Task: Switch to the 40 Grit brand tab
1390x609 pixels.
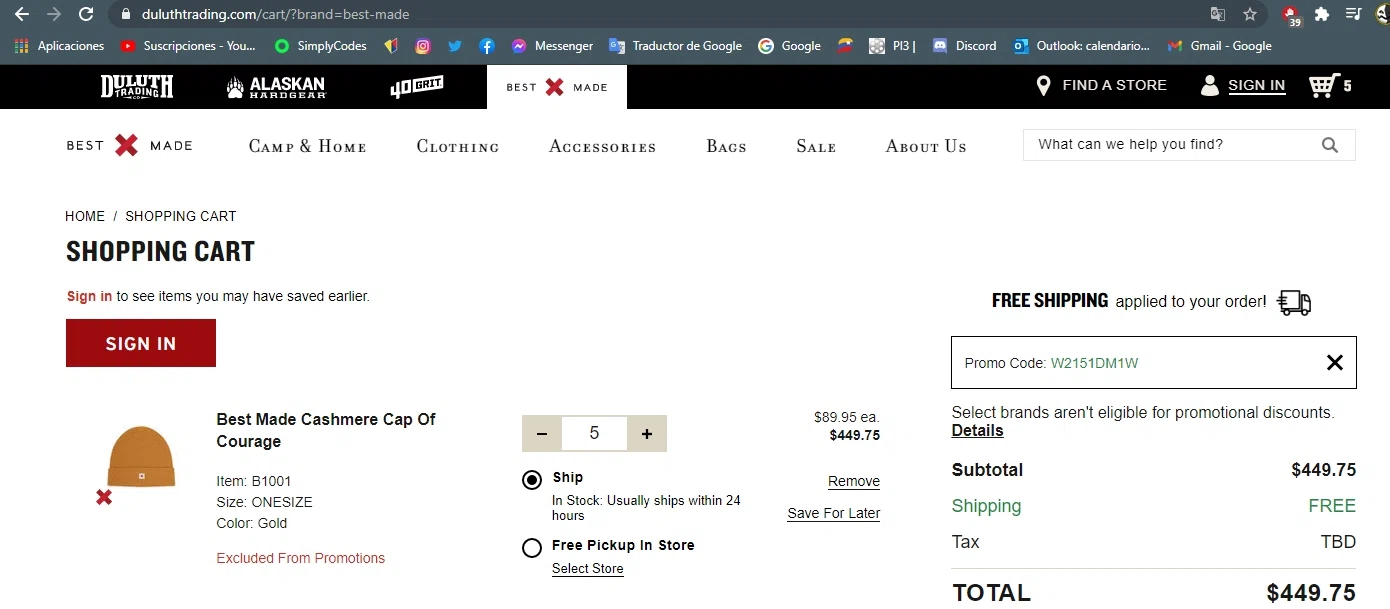Action: 417,87
